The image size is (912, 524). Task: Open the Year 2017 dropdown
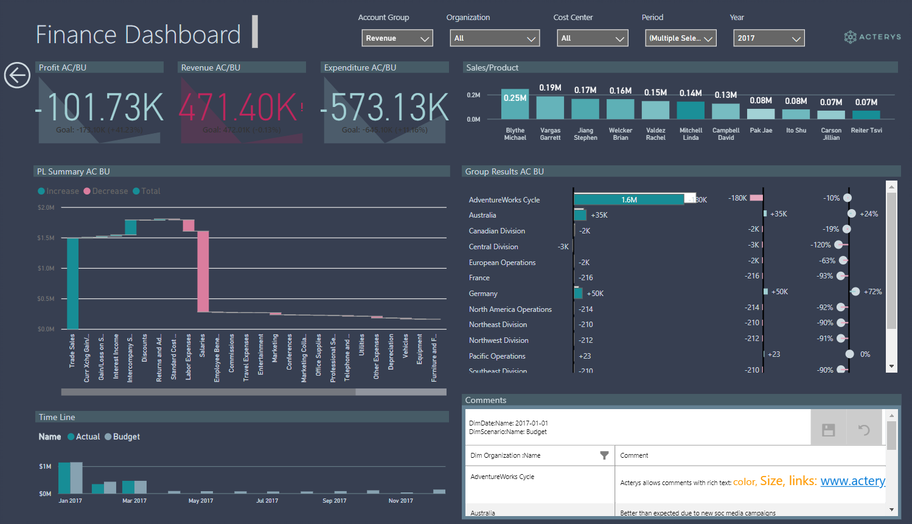tap(769, 38)
